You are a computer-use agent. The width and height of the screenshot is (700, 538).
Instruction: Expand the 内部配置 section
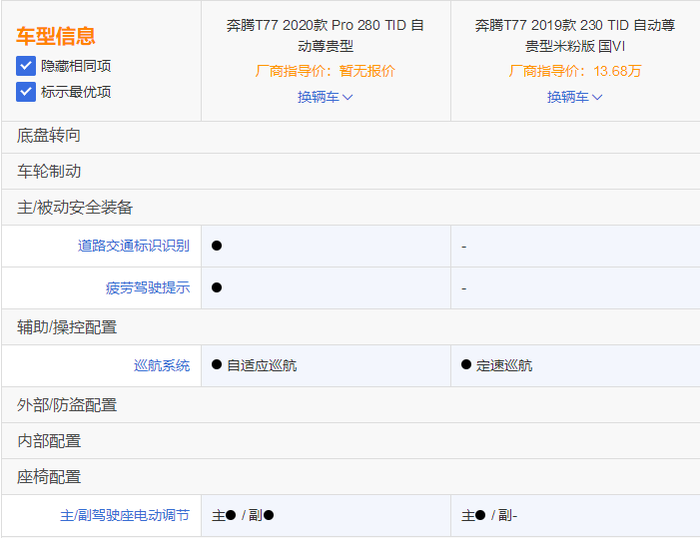pos(350,441)
